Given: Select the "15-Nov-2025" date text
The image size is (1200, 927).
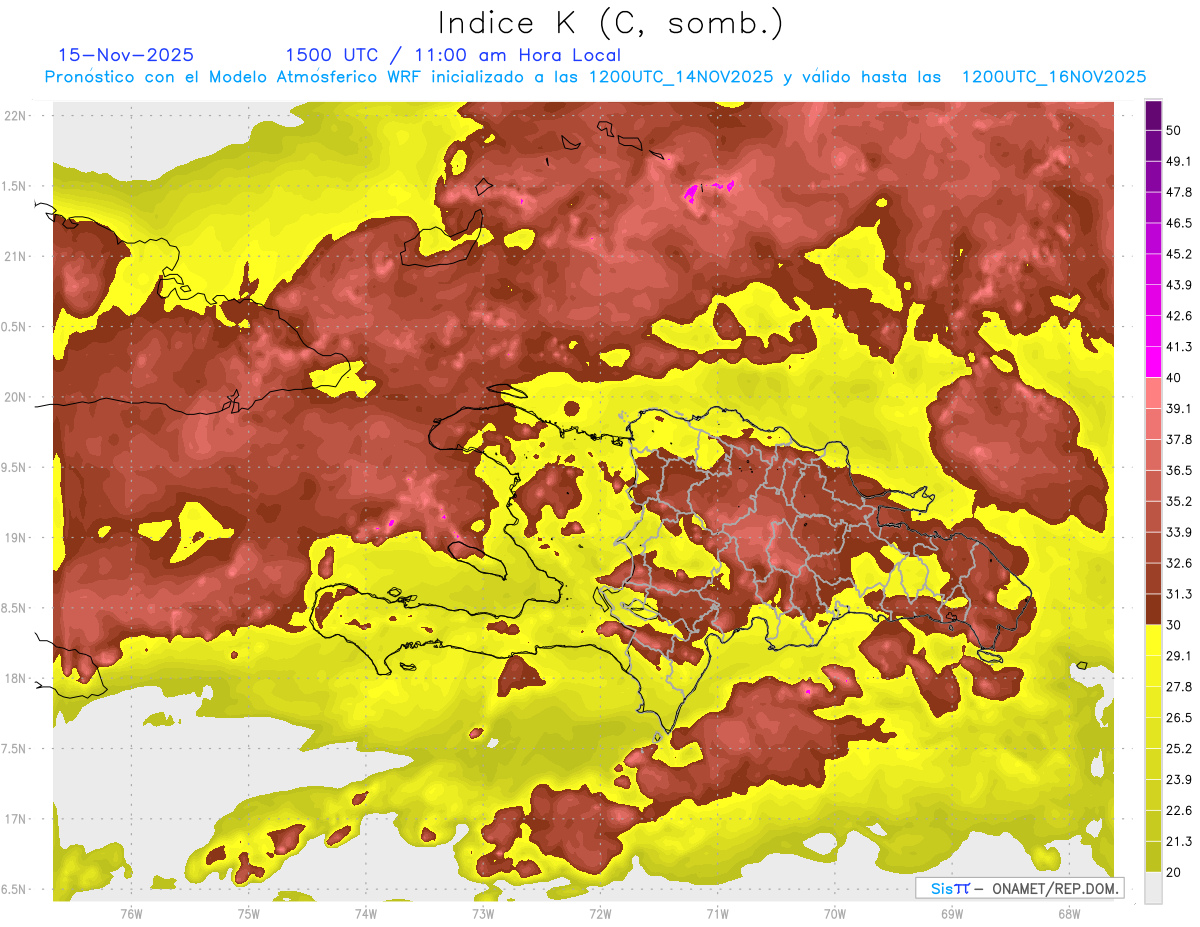Looking at the screenshot, I should 127,55.
